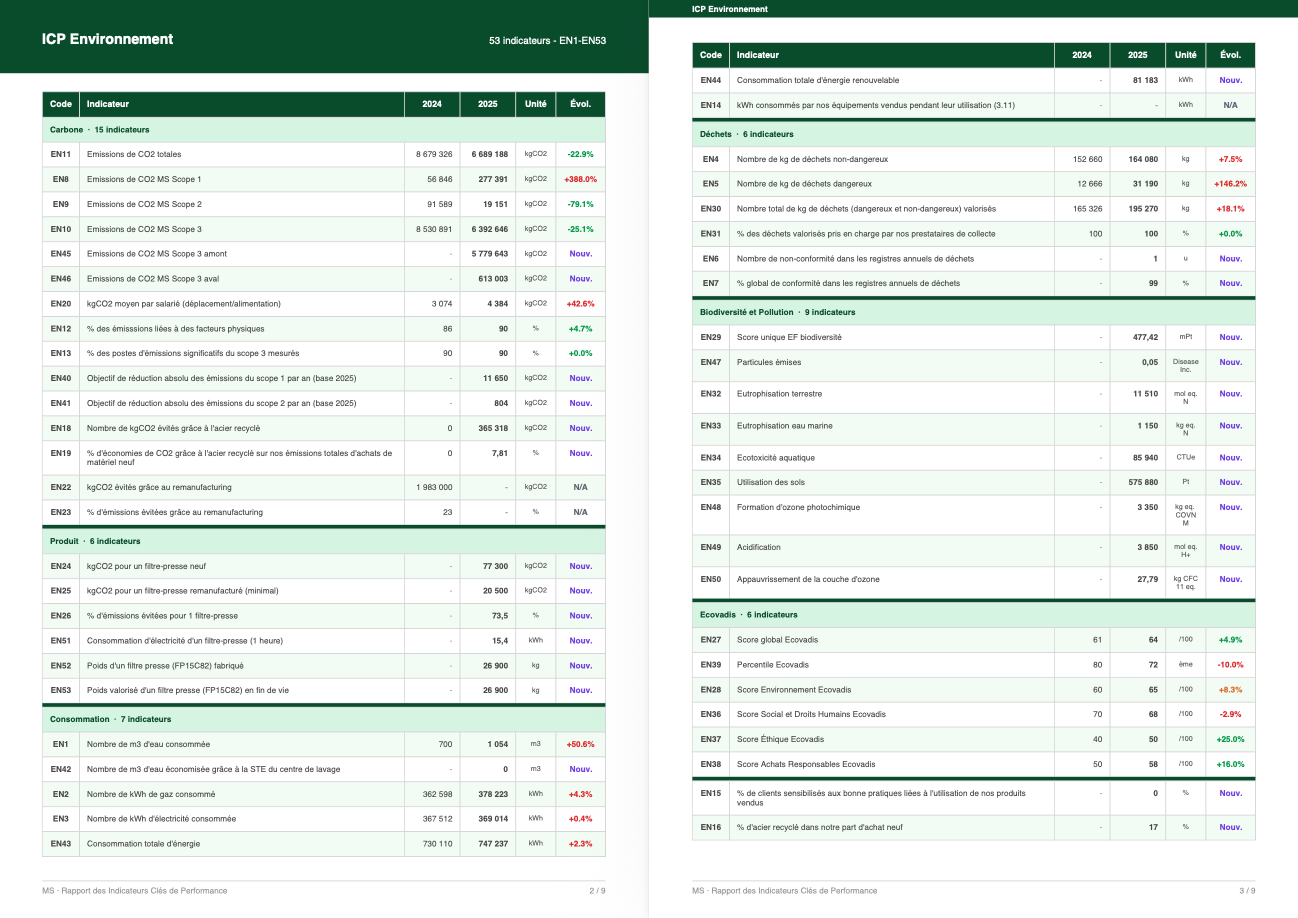The image size is (1298, 918).
Task: Select the value '85 940'
Action: (1146, 458)
